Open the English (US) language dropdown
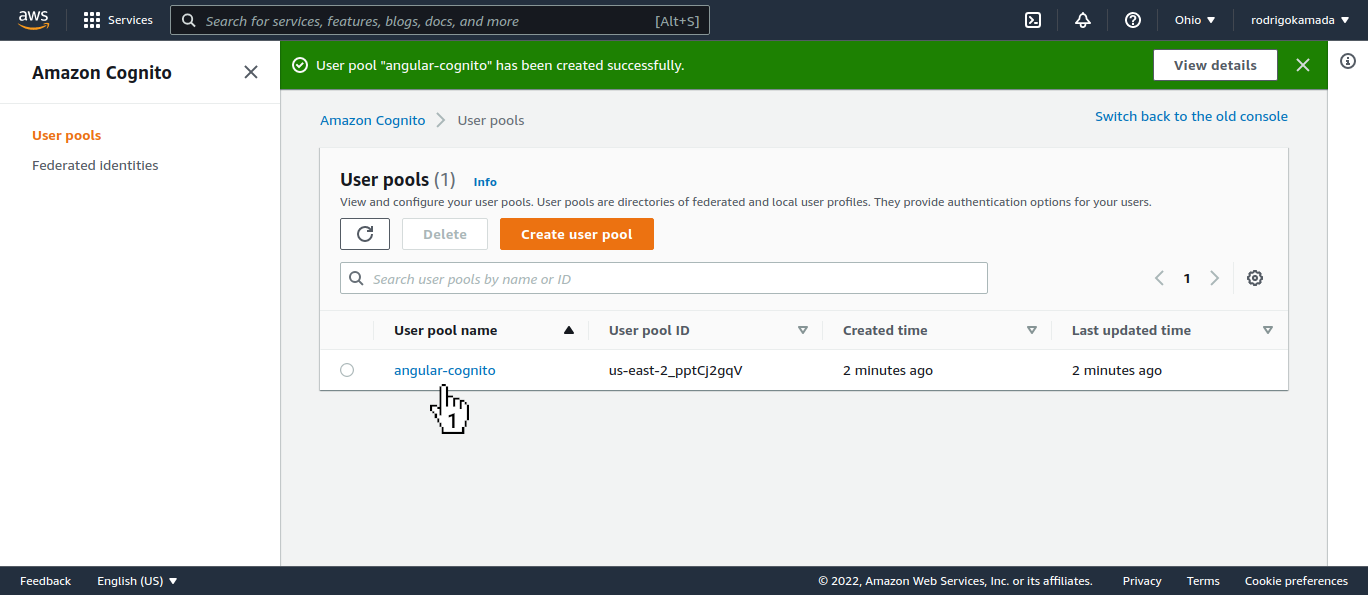The width and height of the screenshot is (1368, 595). 136,580
